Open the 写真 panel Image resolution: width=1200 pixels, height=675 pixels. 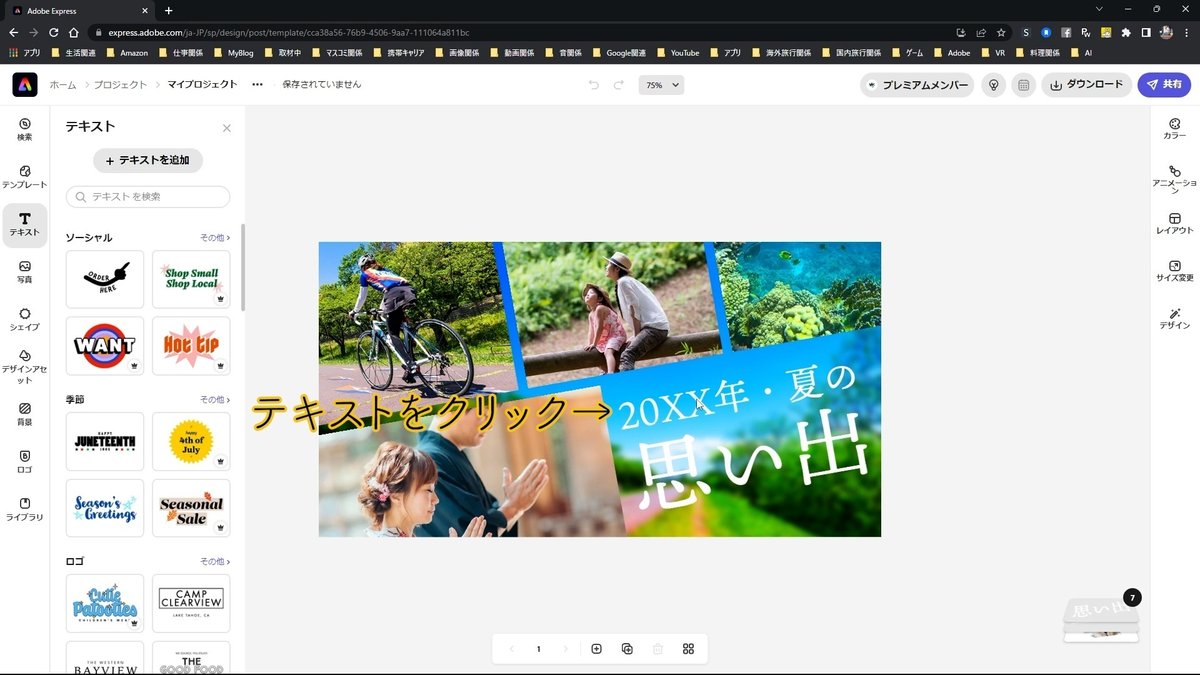[25, 272]
